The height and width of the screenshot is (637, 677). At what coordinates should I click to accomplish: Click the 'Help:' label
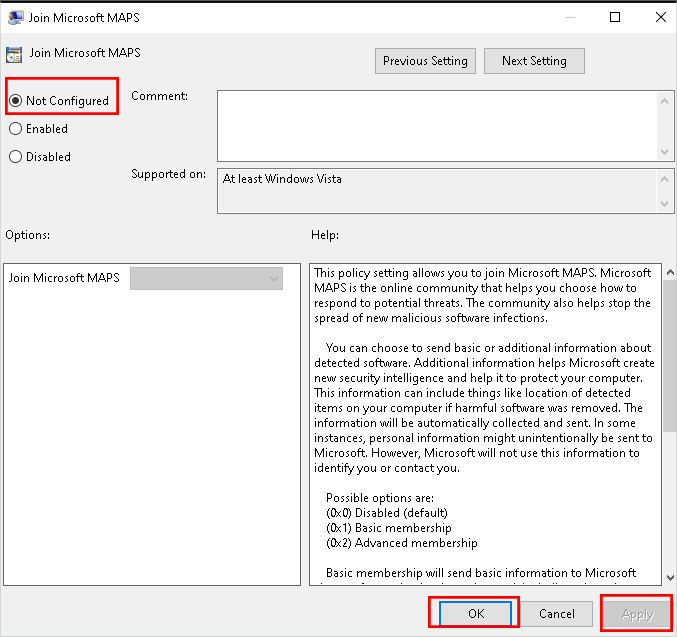(x=325, y=235)
